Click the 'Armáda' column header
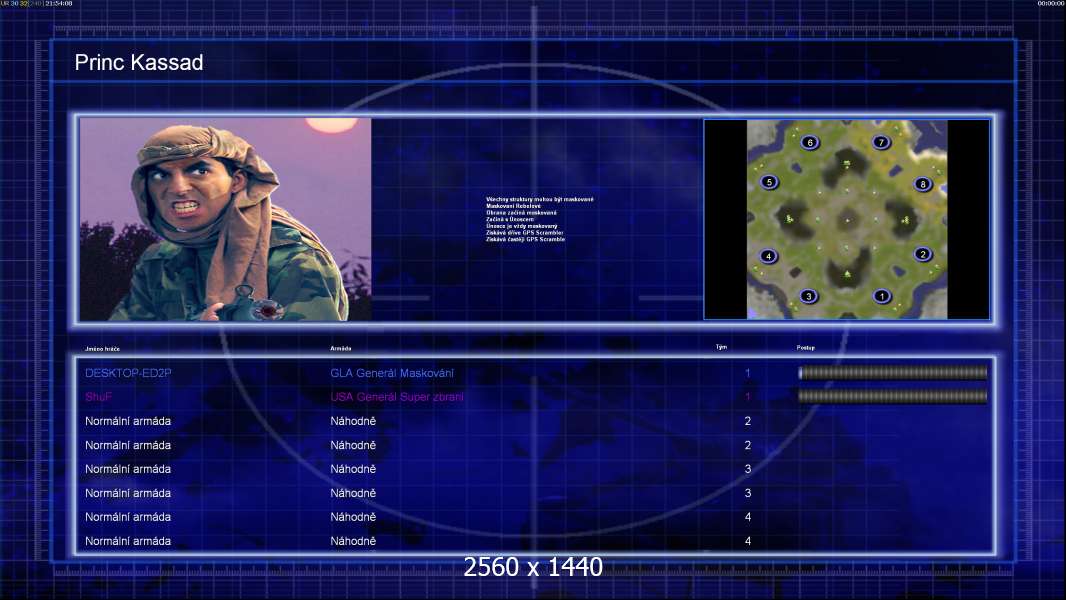This screenshot has height=600, width=1066. [x=341, y=349]
